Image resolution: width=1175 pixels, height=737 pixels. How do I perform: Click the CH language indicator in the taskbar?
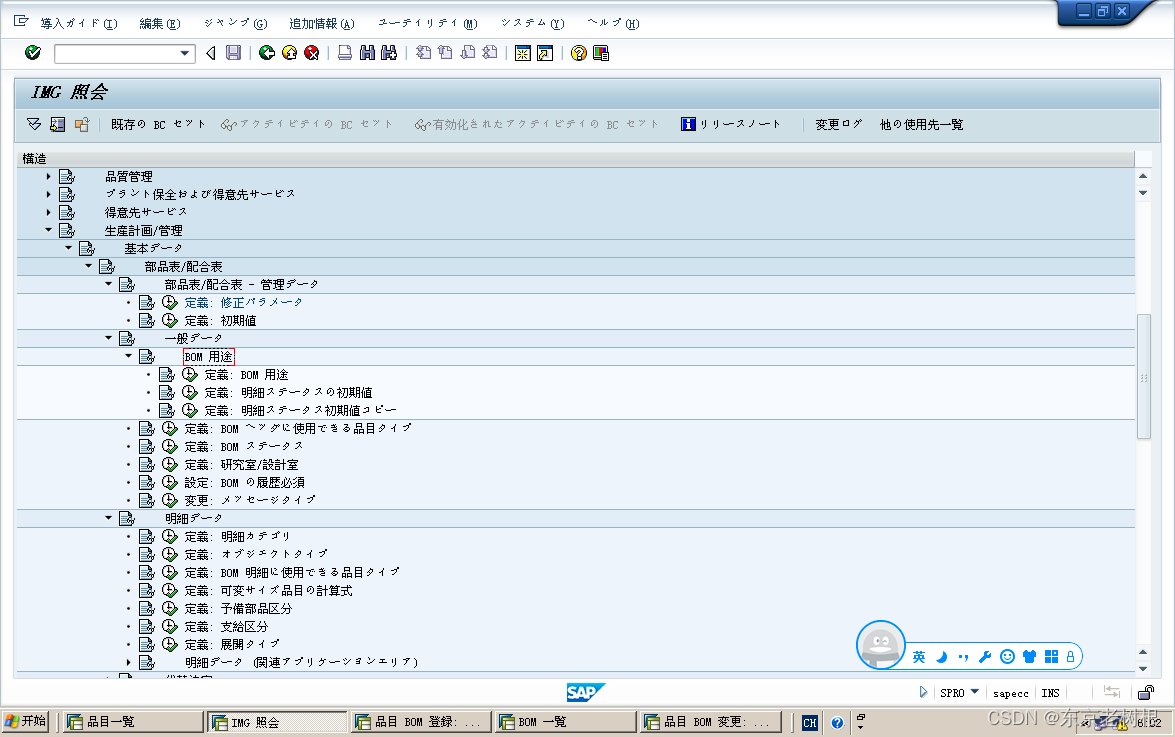pyautogui.click(x=809, y=722)
